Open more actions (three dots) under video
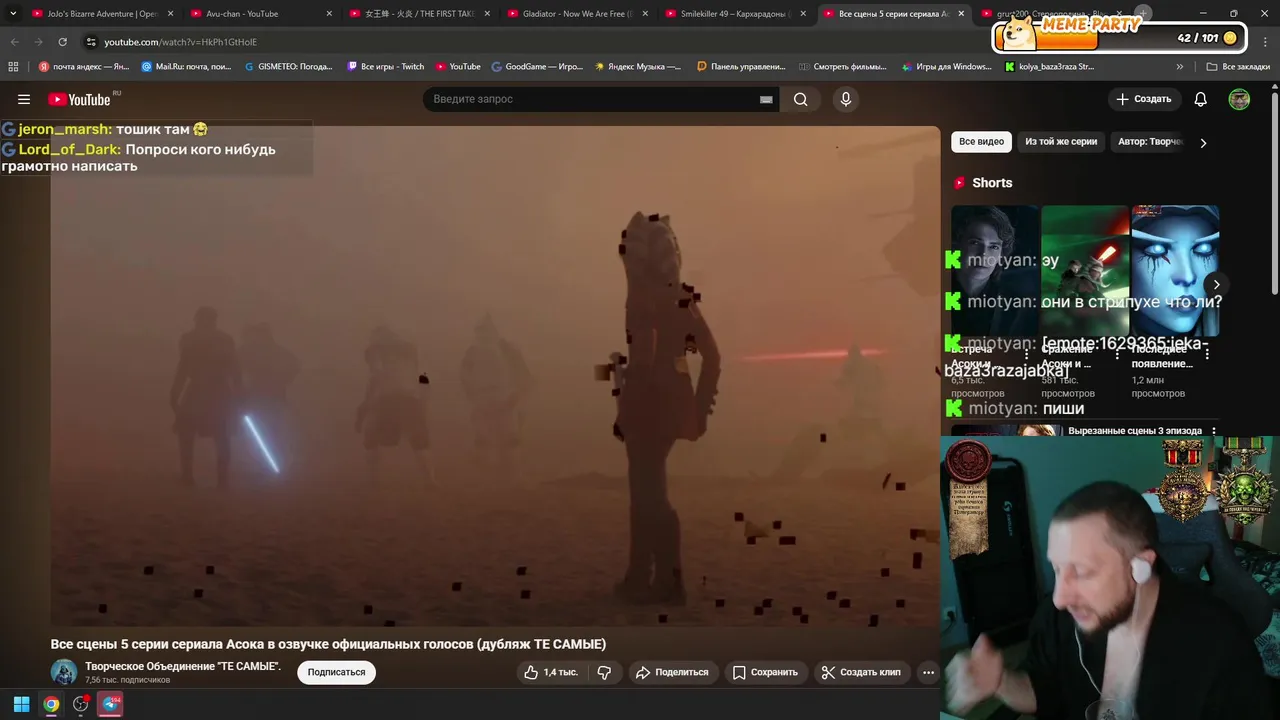 928,672
